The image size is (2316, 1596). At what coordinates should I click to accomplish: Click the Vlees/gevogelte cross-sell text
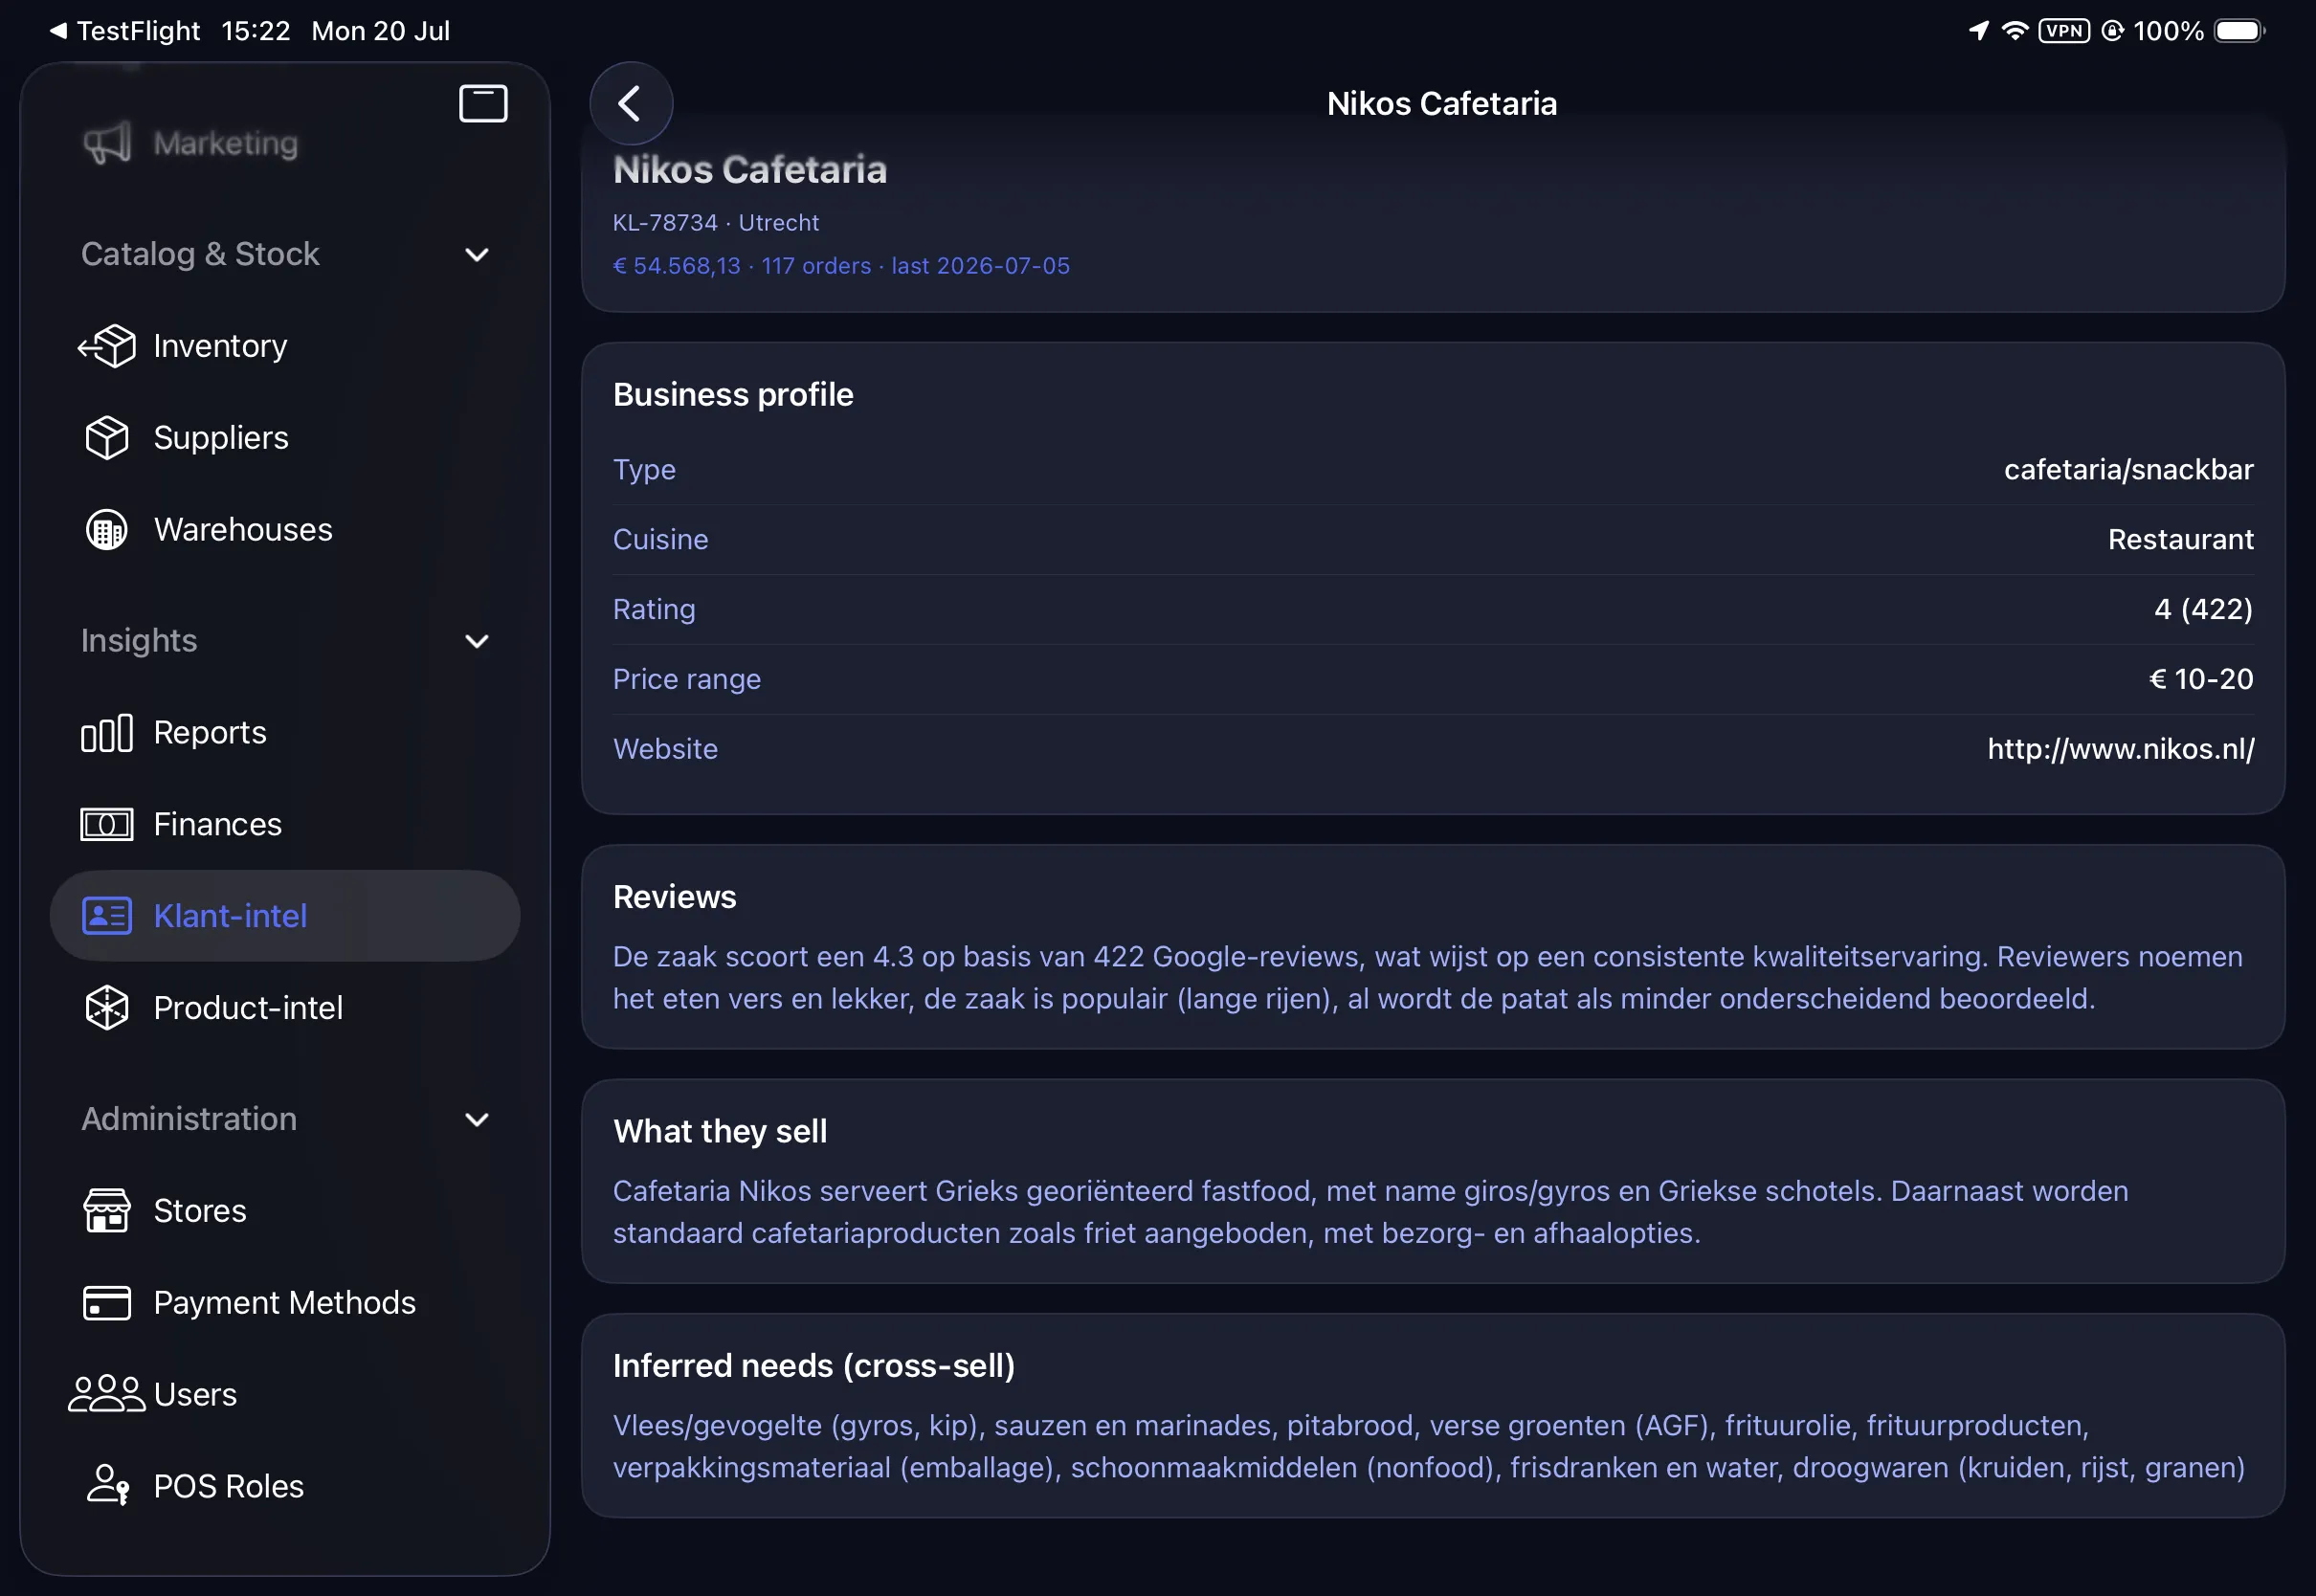(1429, 1447)
